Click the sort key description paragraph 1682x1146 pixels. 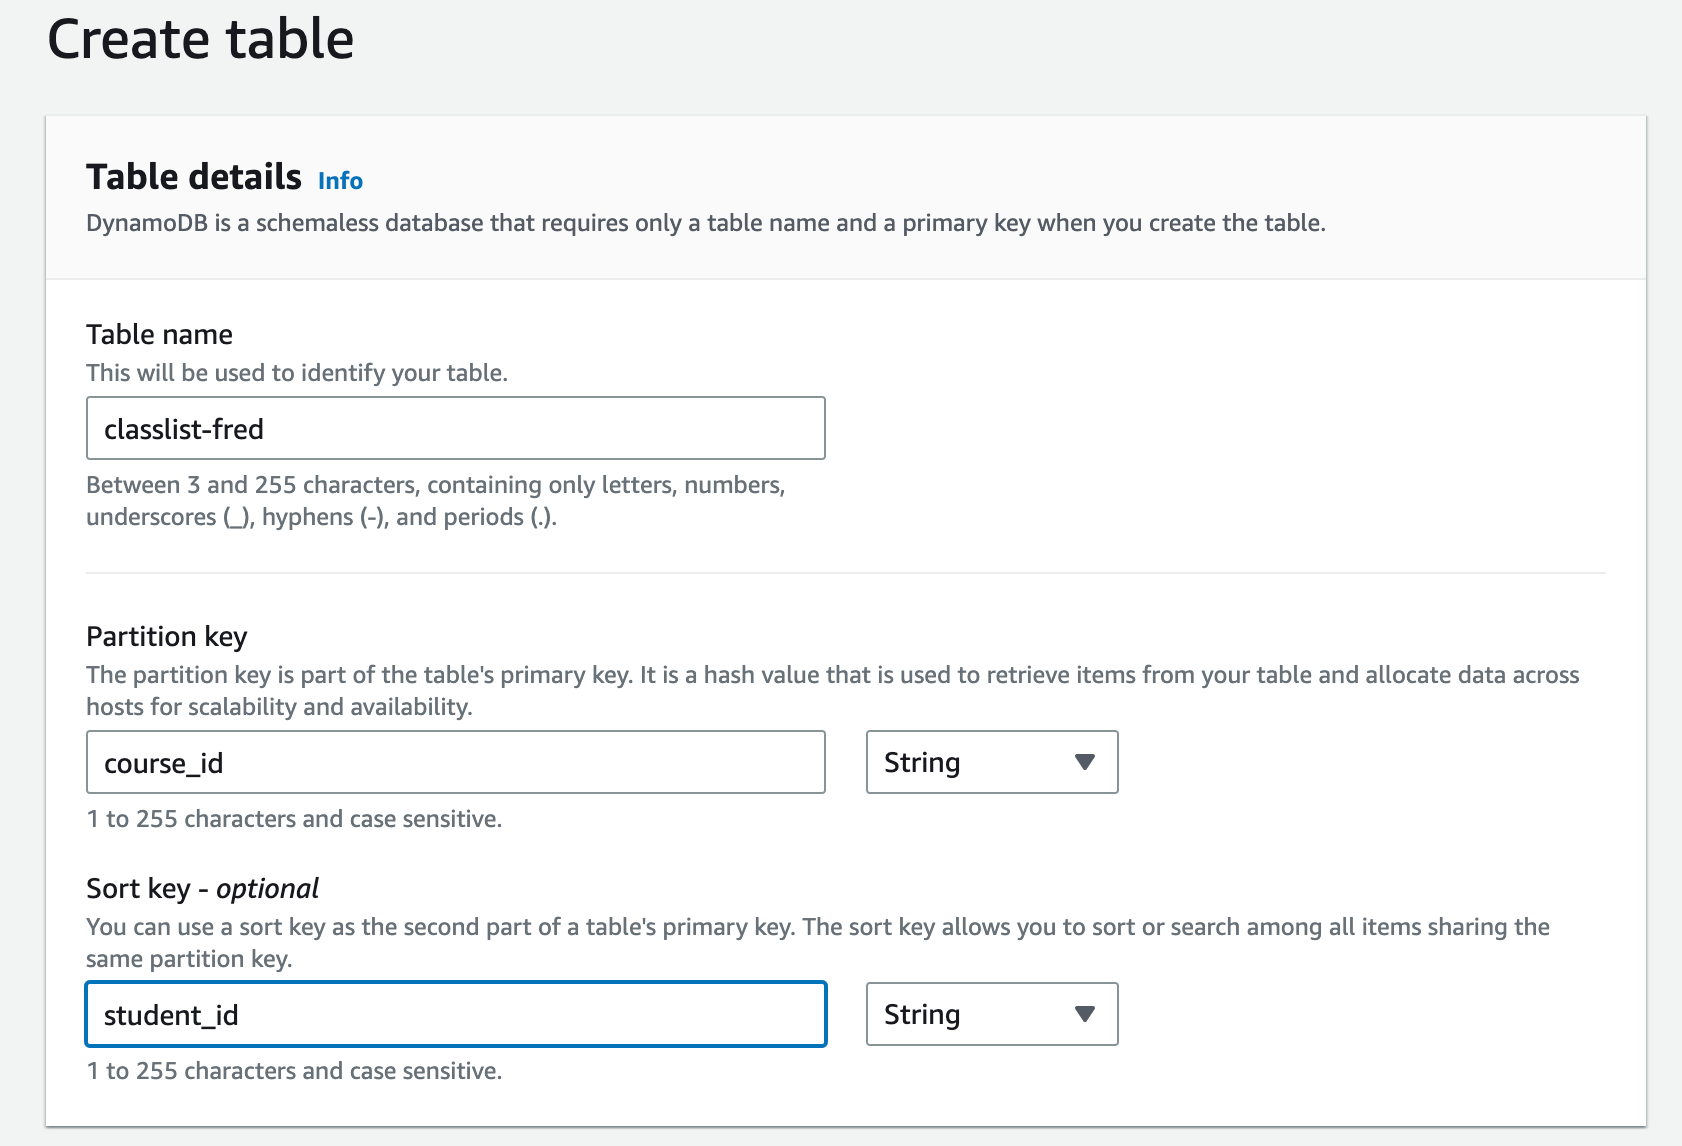(817, 943)
